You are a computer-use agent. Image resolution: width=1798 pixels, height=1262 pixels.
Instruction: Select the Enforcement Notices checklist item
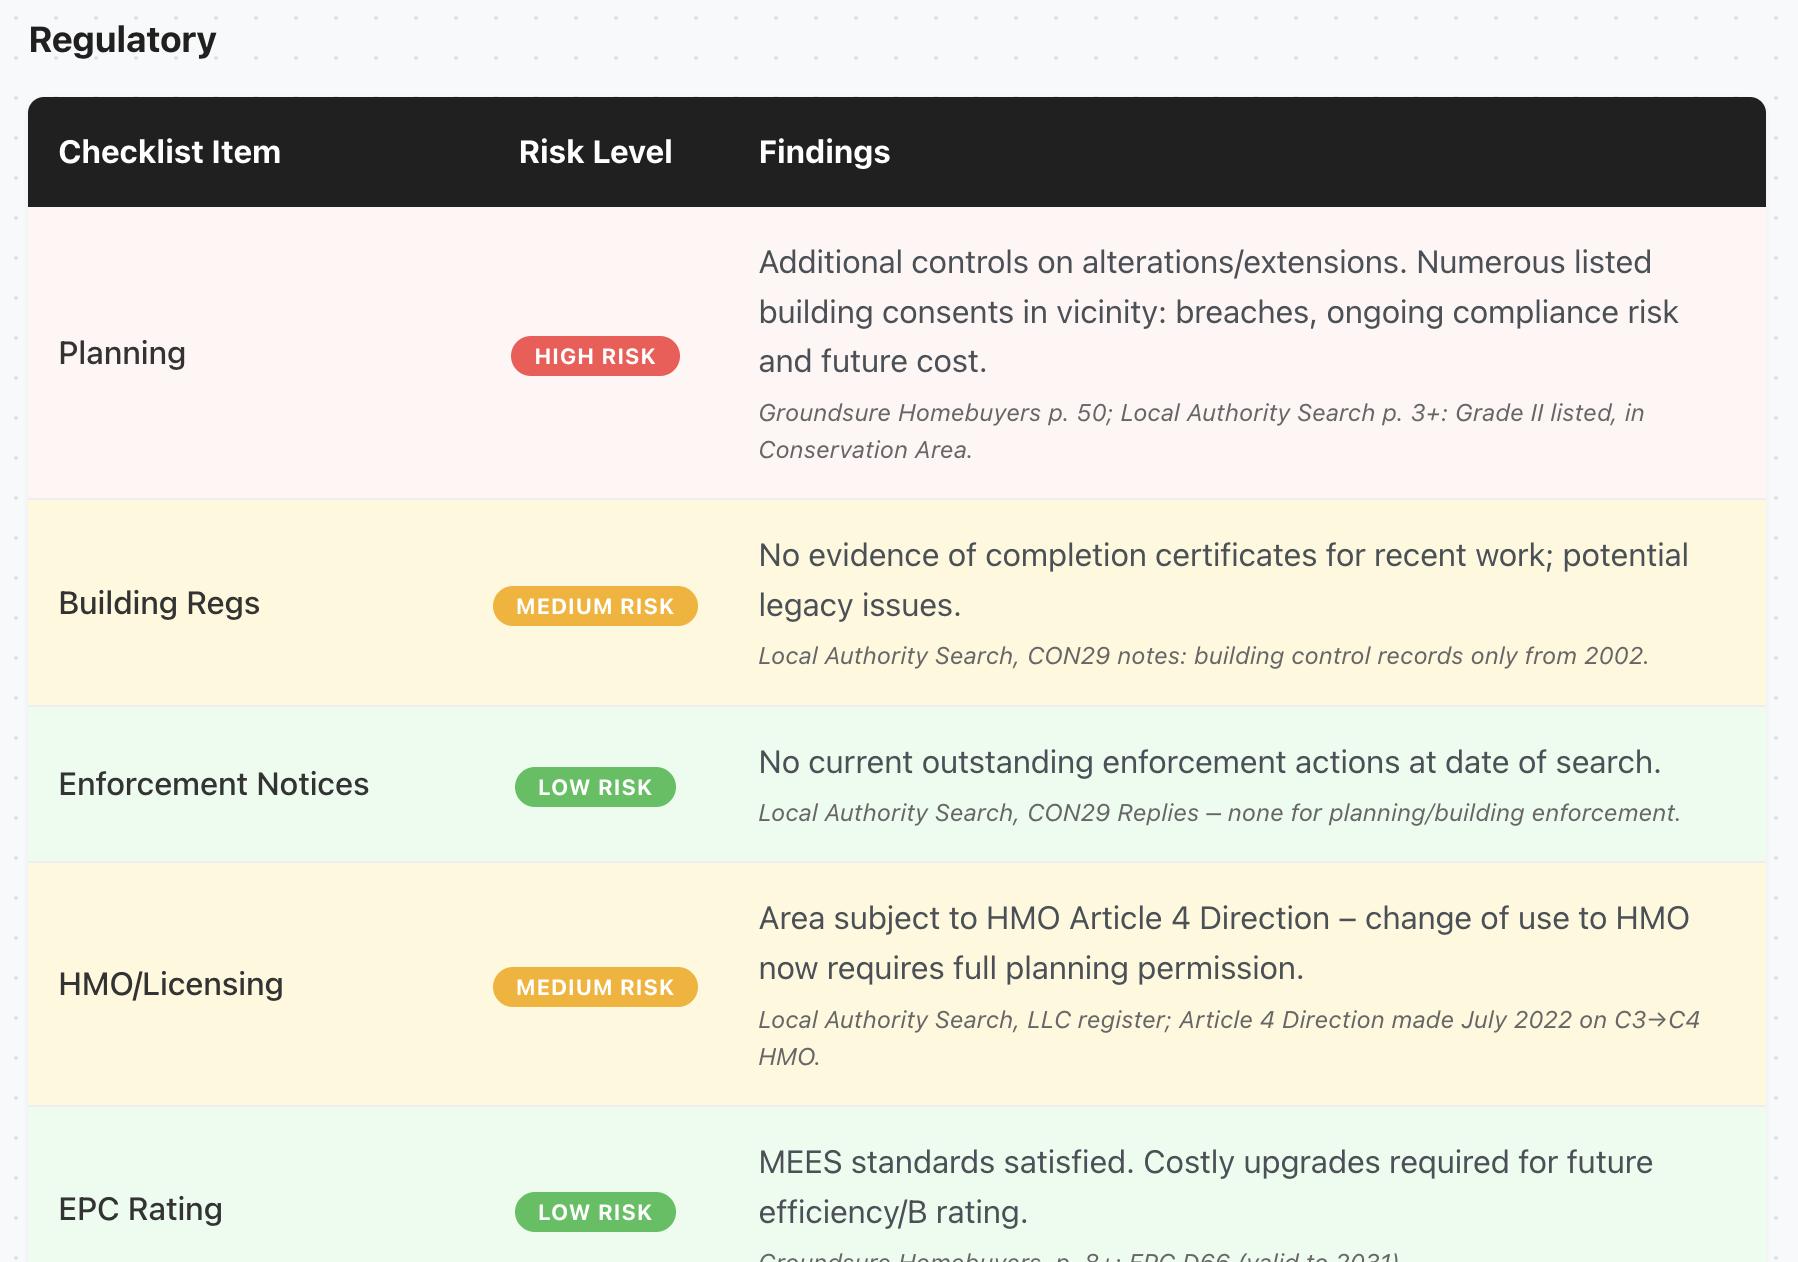pyautogui.click(x=214, y=784)
